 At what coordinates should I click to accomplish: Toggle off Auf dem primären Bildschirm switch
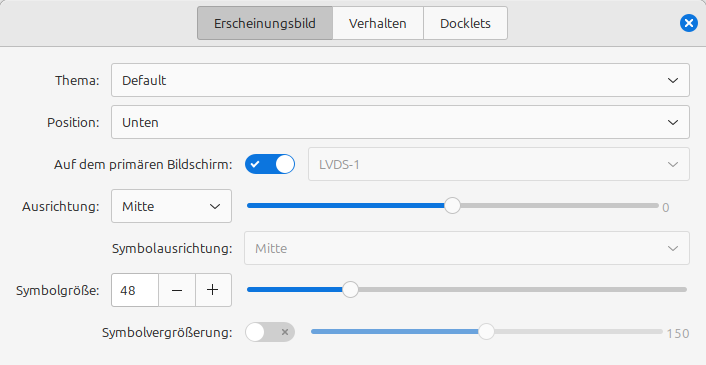(270, 164)
